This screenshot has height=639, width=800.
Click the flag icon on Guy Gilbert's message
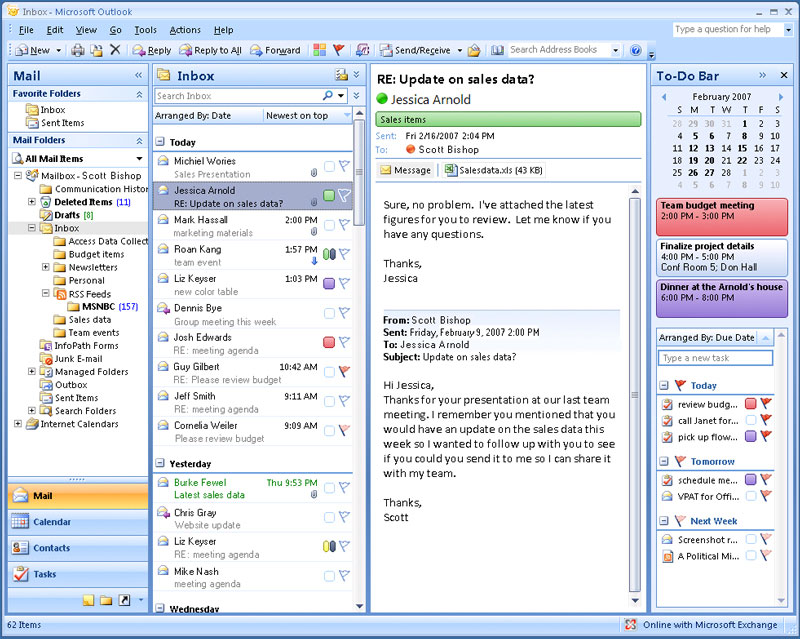[344, 372]
